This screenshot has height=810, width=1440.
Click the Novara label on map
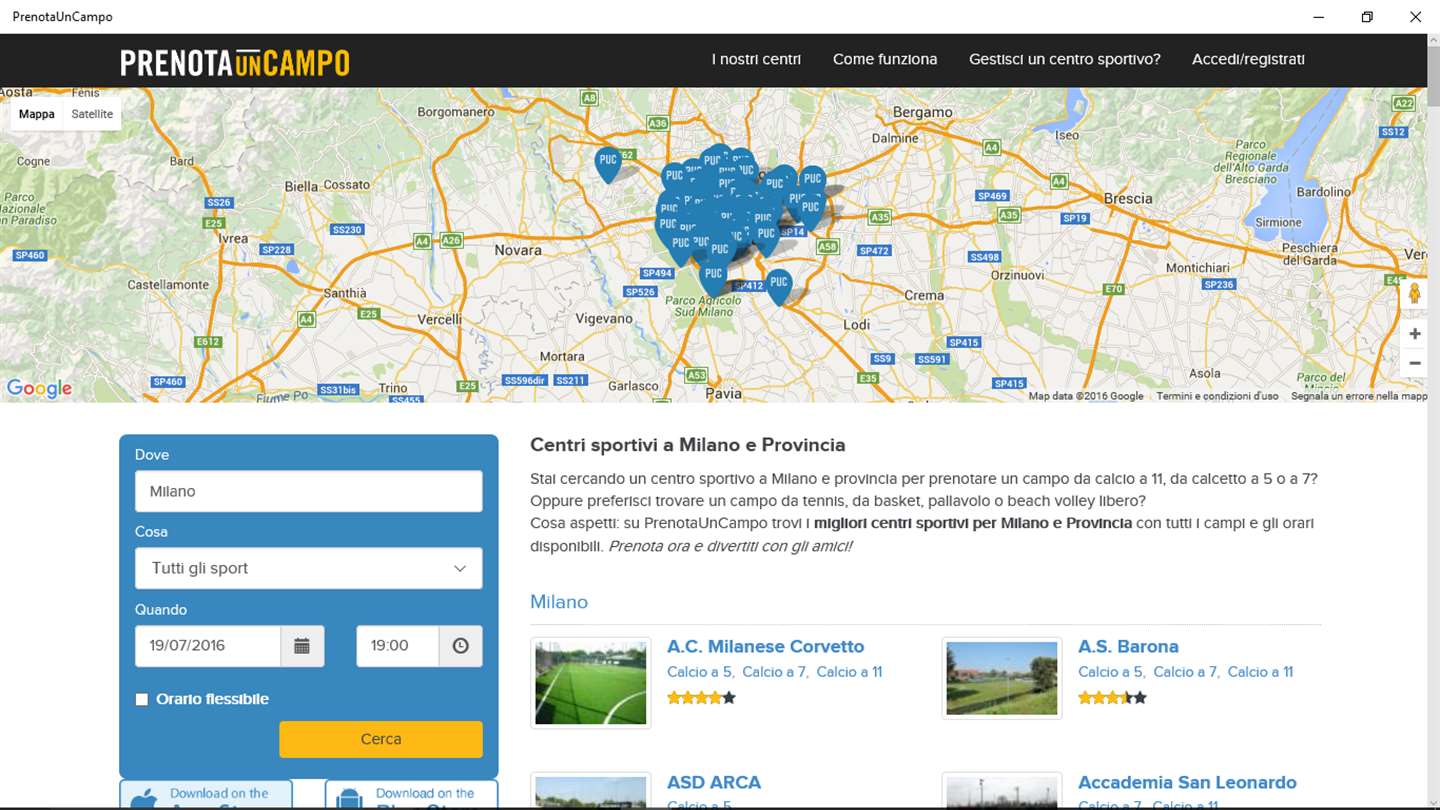(x=518, y=249)
